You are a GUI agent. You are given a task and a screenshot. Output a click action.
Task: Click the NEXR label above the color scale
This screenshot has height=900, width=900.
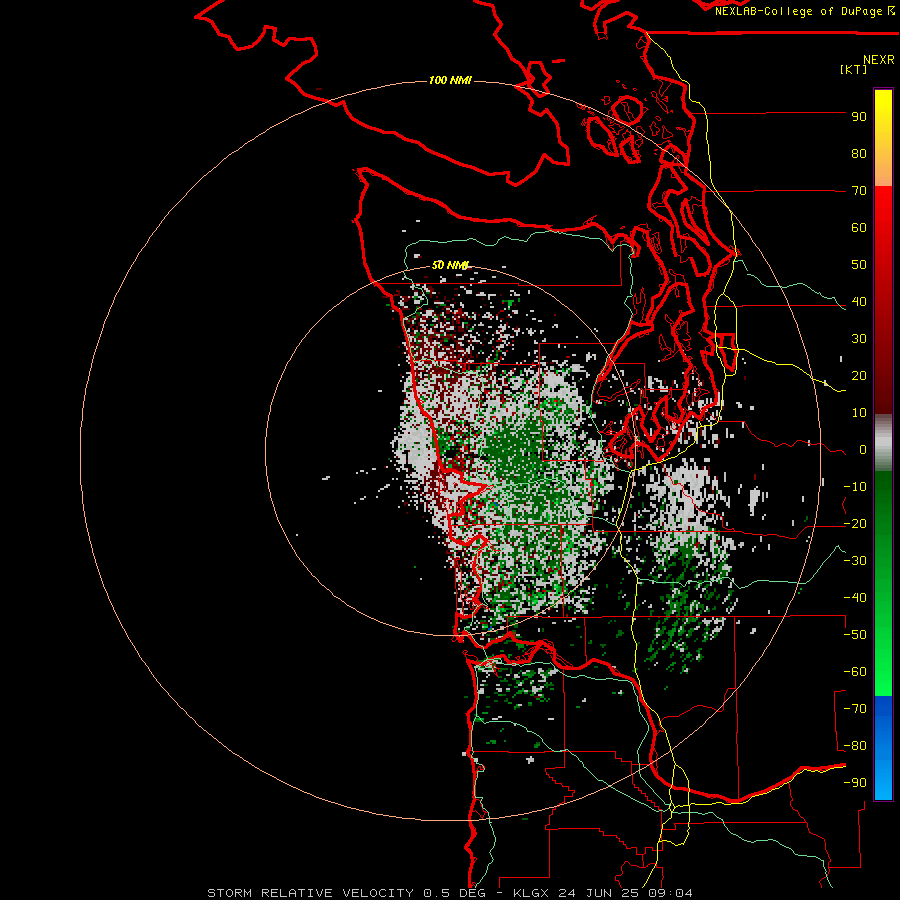[878, 60]
